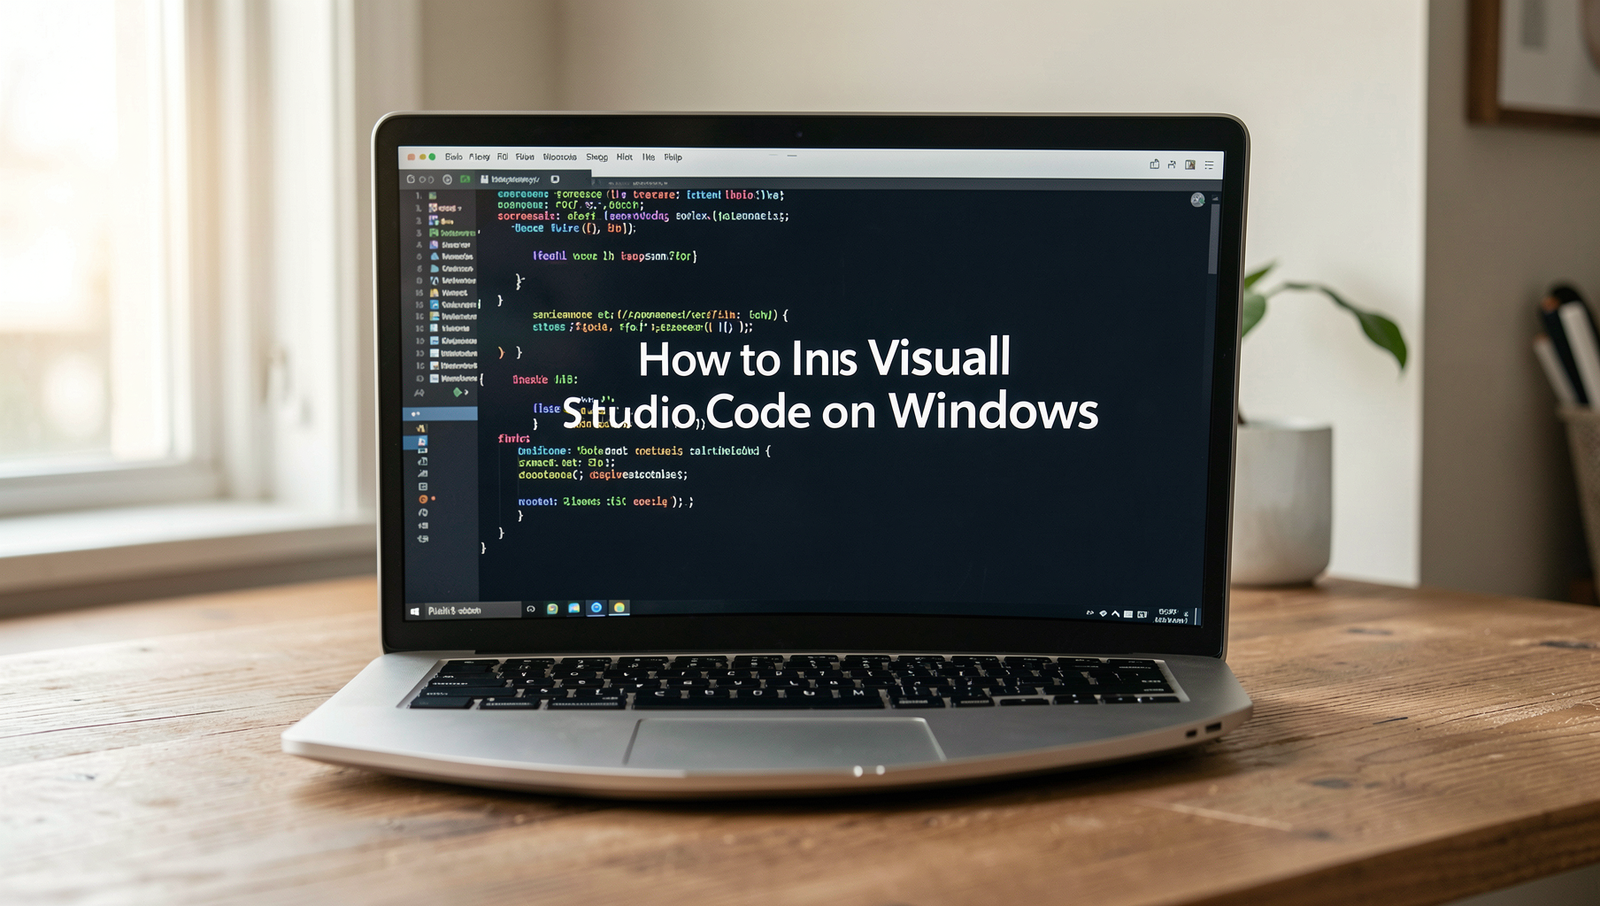Click the code line starting 'dooctaooa(;'
Screen dimensions: 1600x906
pyautogui.click(x=603, y=475)
